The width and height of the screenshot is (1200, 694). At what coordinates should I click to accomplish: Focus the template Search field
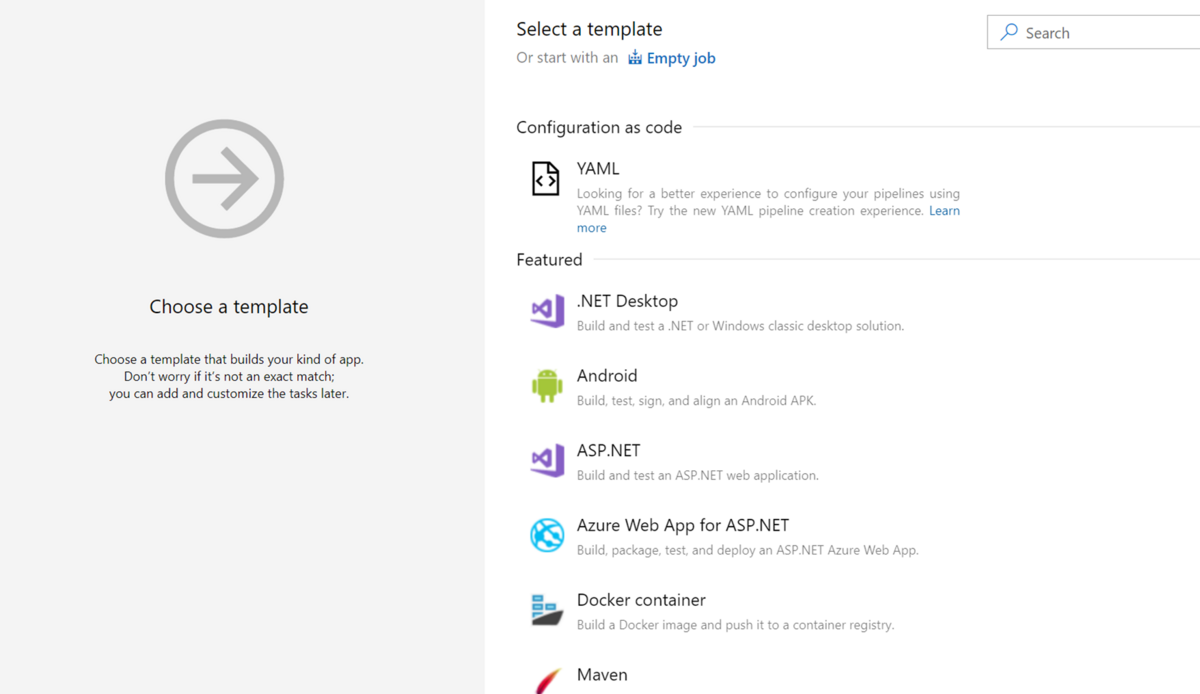point(1094,32)
